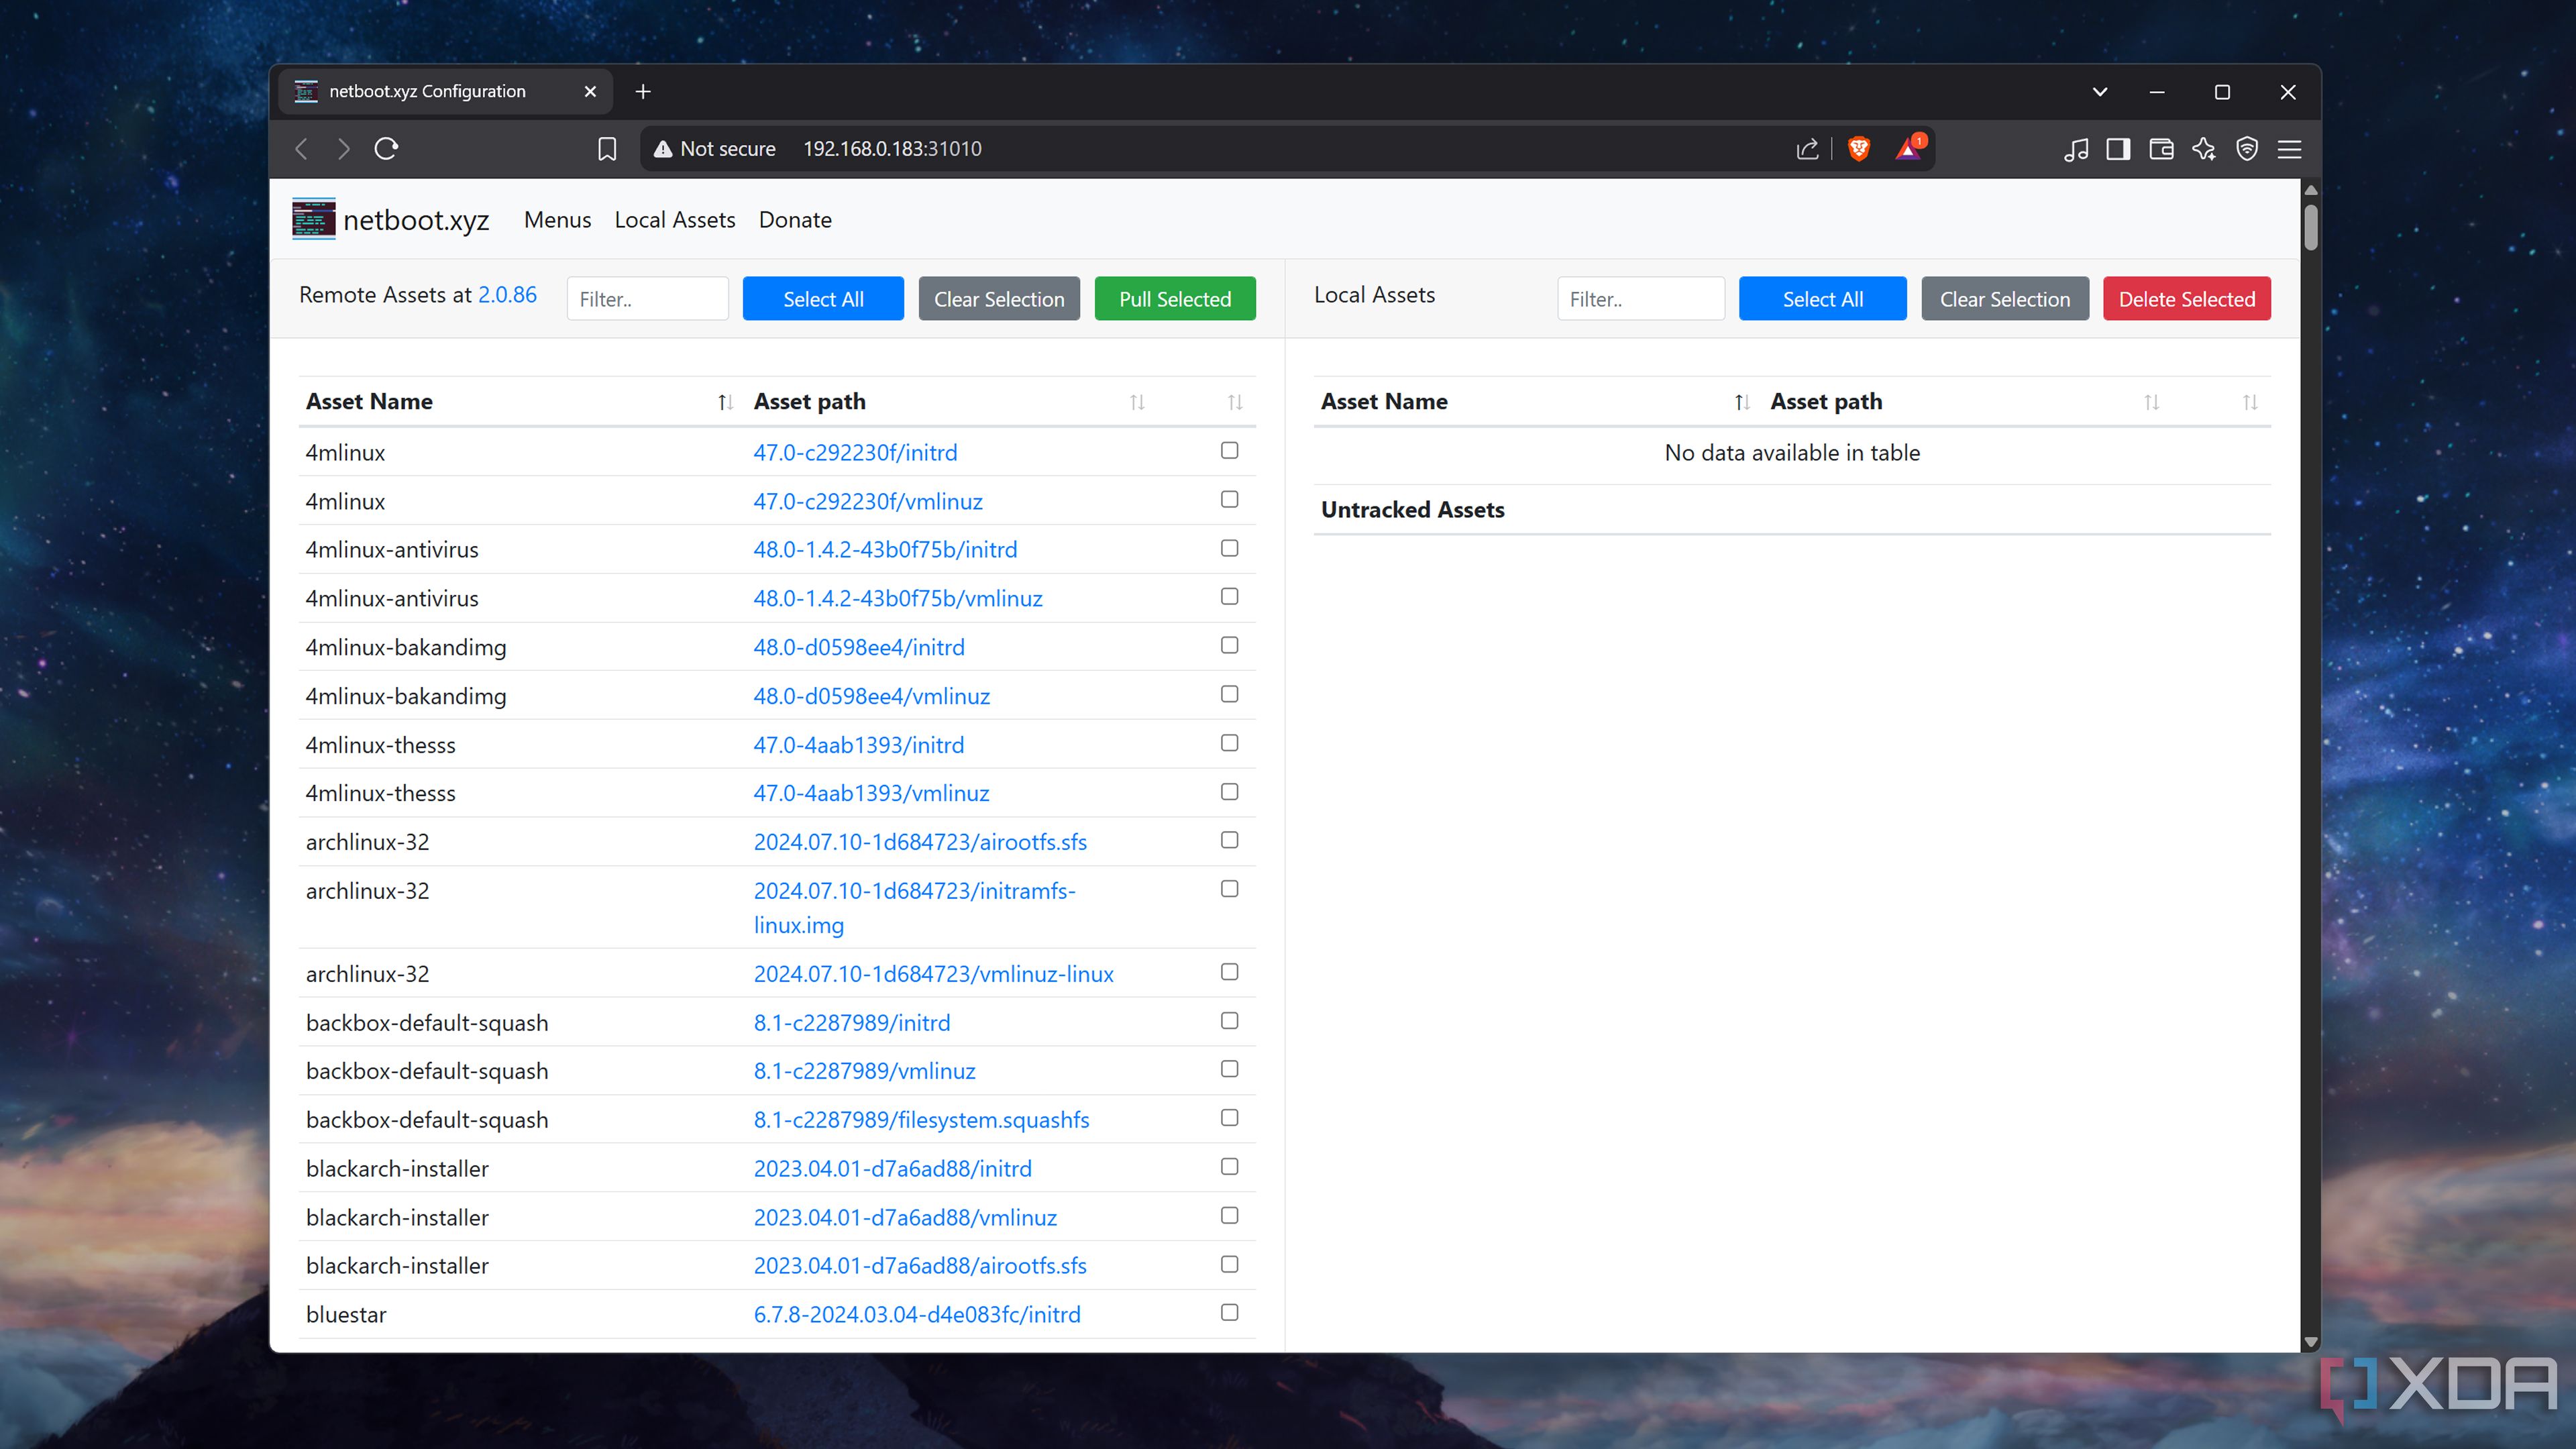
Task: Check the archlinux-32 vmlinuz-linux checkbox
Action: pos(1229,972)
